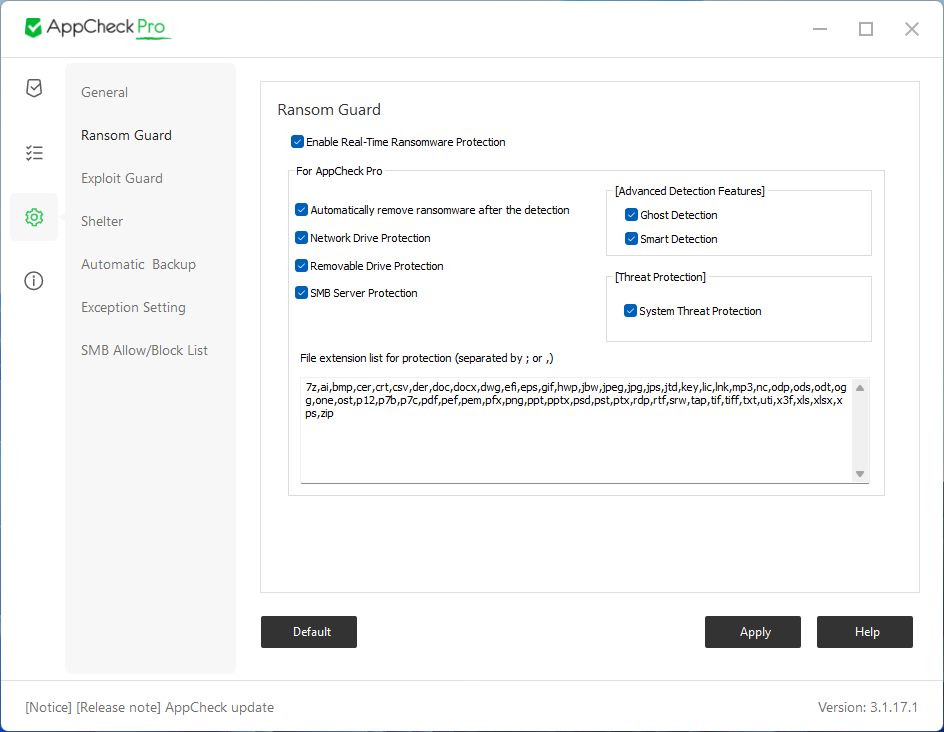Screen dimensions: 944x732
Task: Toggle SMB Server Protection checkbox
Action: [x=301, y=293]
